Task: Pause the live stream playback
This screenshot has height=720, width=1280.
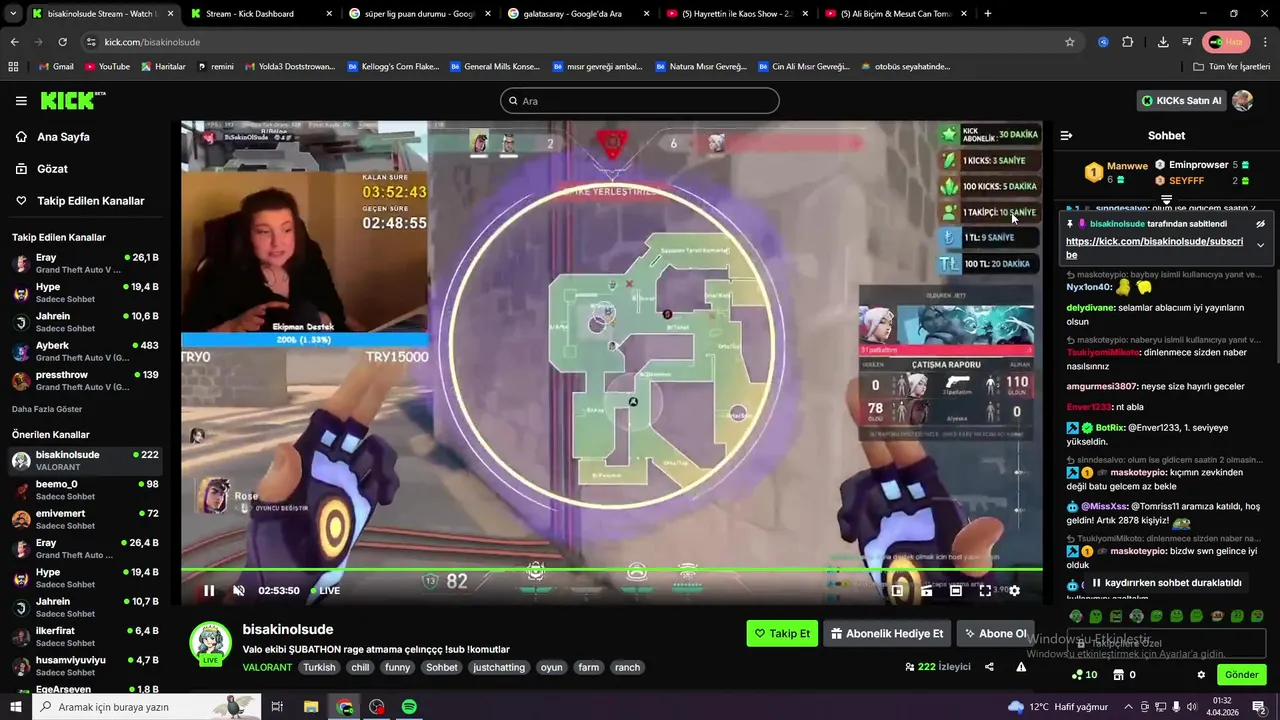Action: [x=209, y=591]
